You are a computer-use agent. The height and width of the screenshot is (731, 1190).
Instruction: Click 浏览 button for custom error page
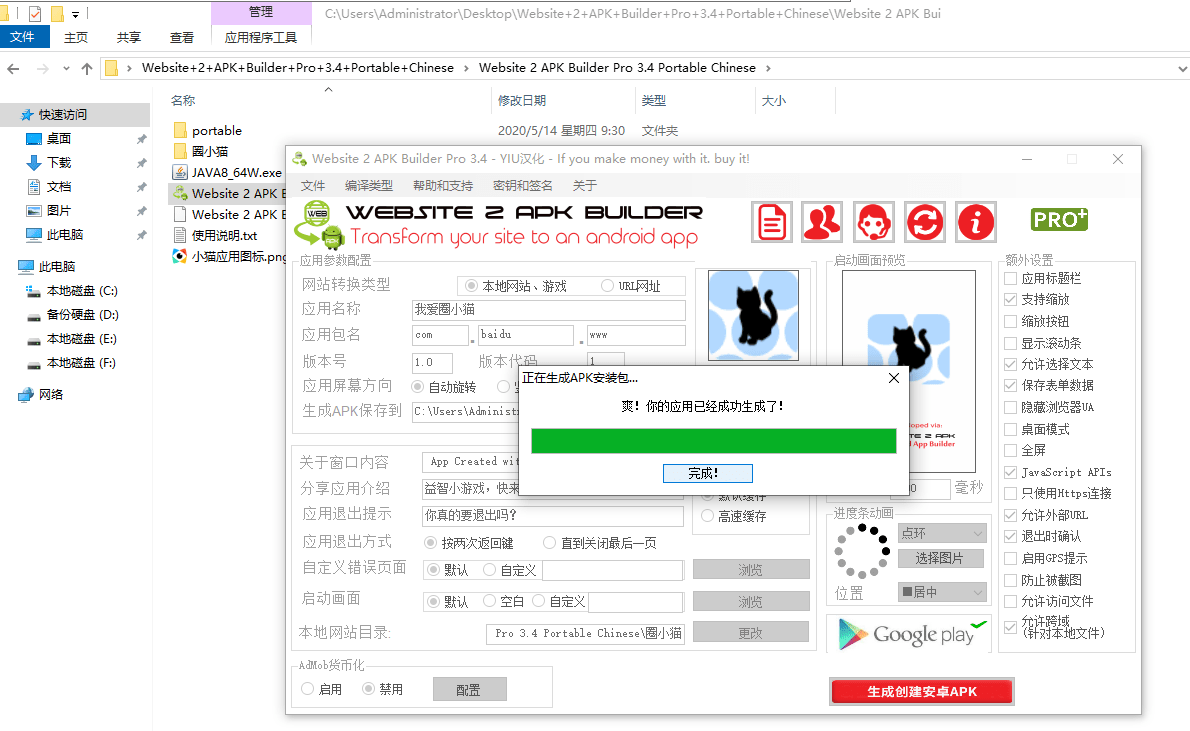tap(751, 569)
